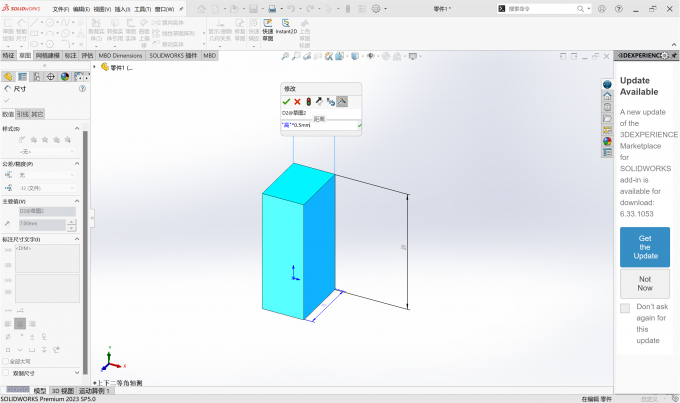This screenshot has height=403, width=680.
Task: Open File Explorer folder icon in task pane
Action: [x=607, y=118]
